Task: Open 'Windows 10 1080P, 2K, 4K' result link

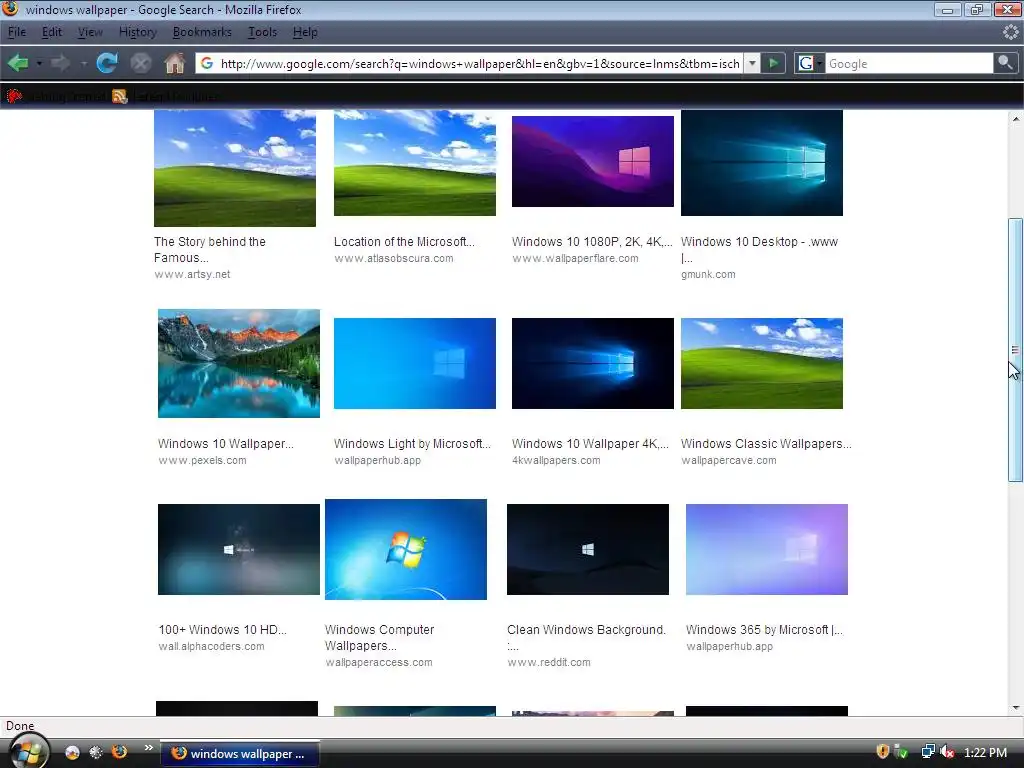Action: (x=592, y=242)
